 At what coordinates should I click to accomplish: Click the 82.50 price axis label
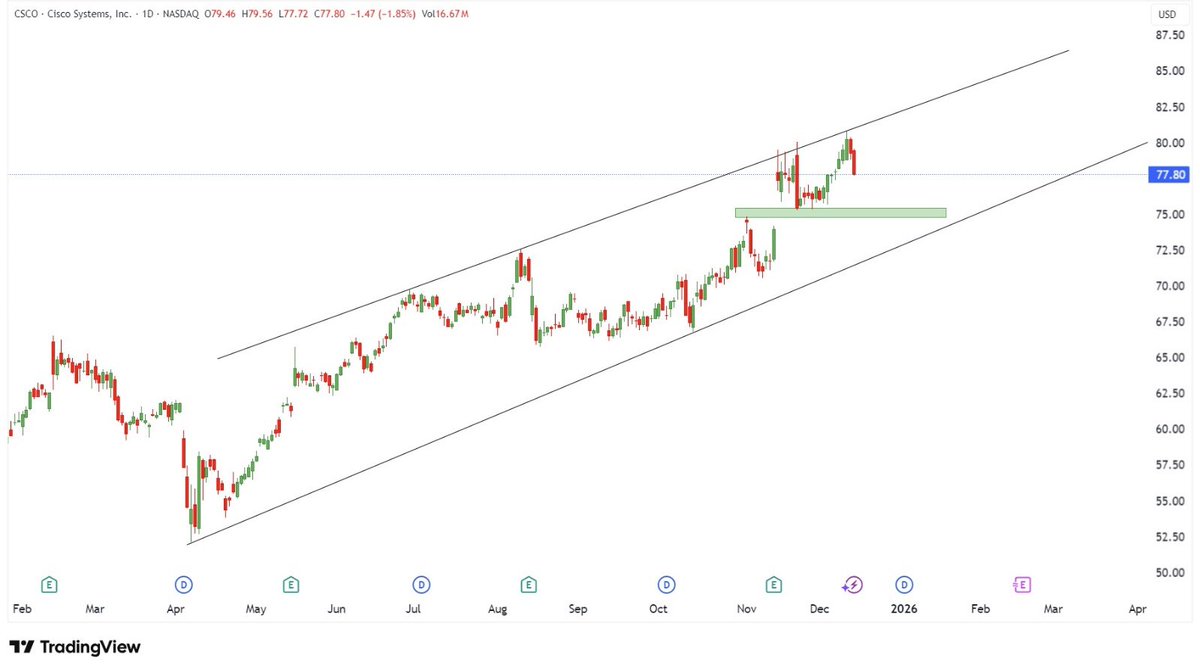pyautogui.click(x=1170, y=107)
